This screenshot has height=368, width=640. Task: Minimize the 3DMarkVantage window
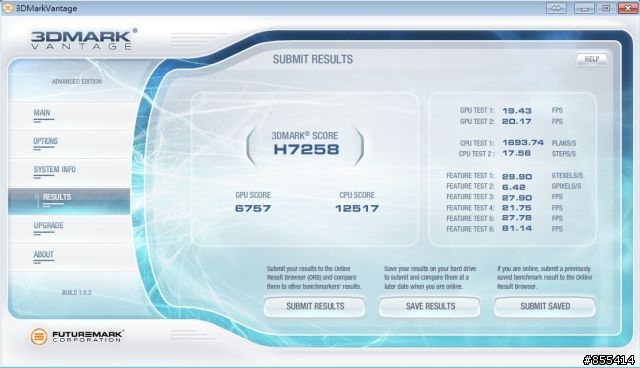pos(584,8)
